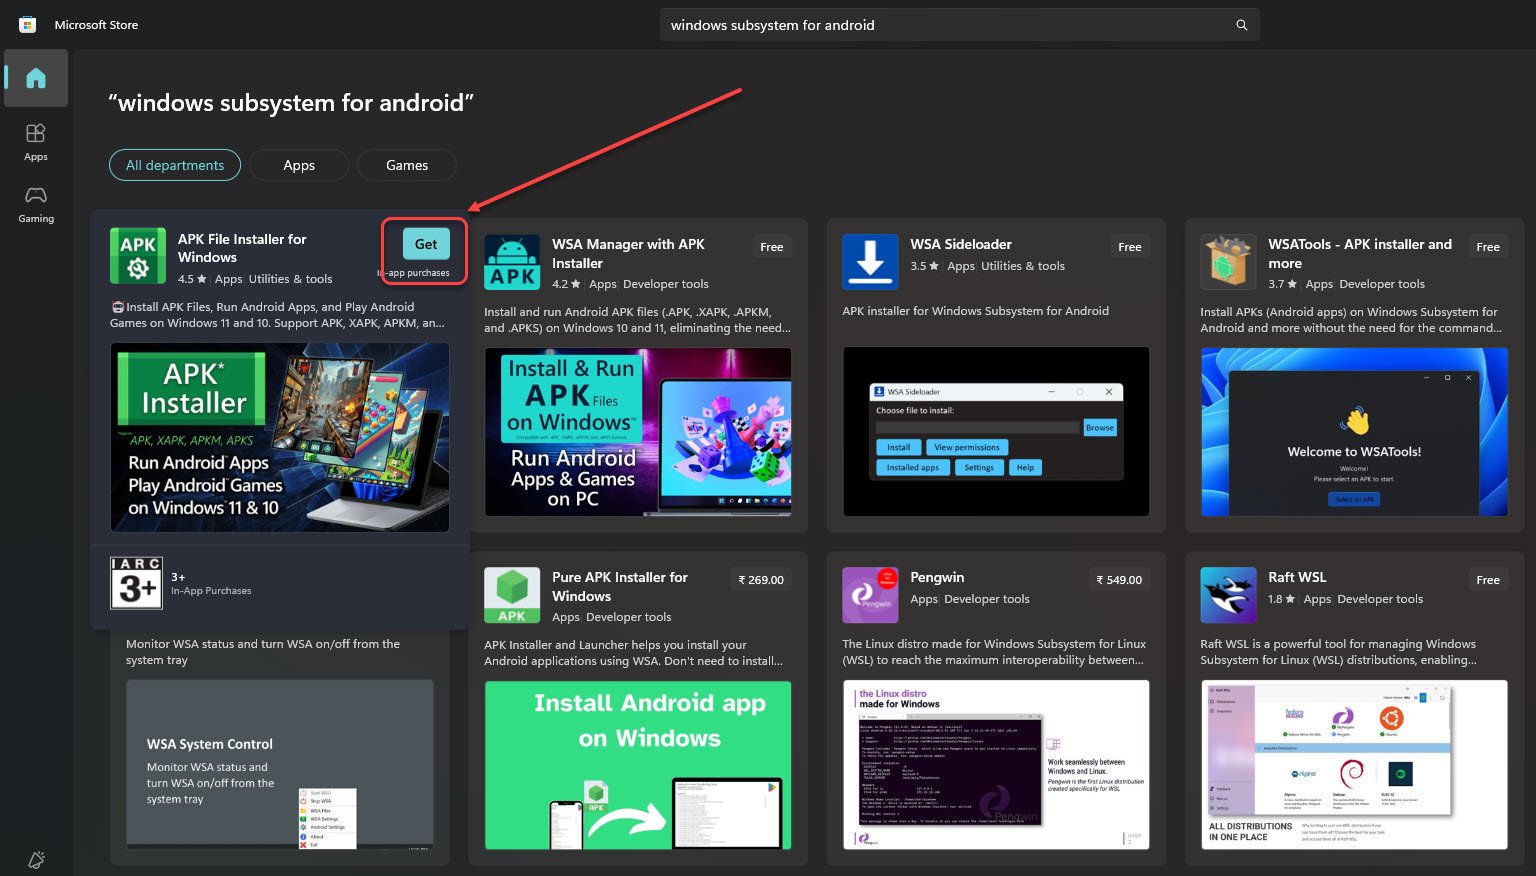
Task: Click the Raft WSL app icon
Action: coord(1227,594)
